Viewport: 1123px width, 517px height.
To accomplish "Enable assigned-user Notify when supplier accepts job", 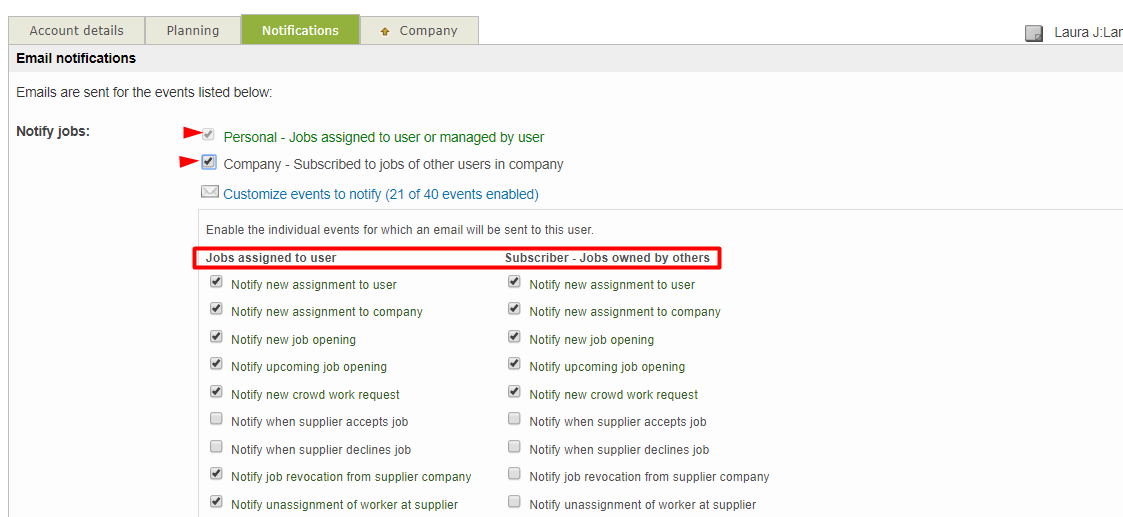I will coord(216,420).
